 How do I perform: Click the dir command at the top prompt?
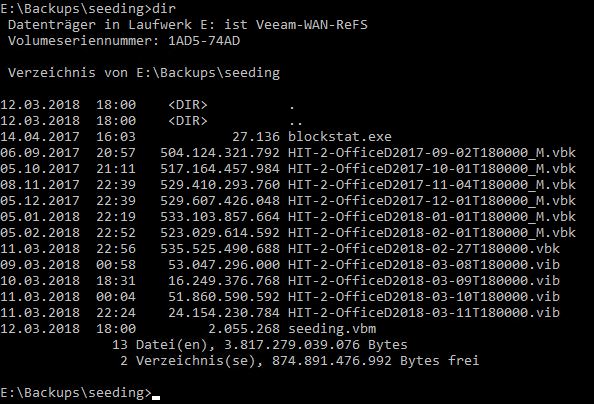[164, 8]
